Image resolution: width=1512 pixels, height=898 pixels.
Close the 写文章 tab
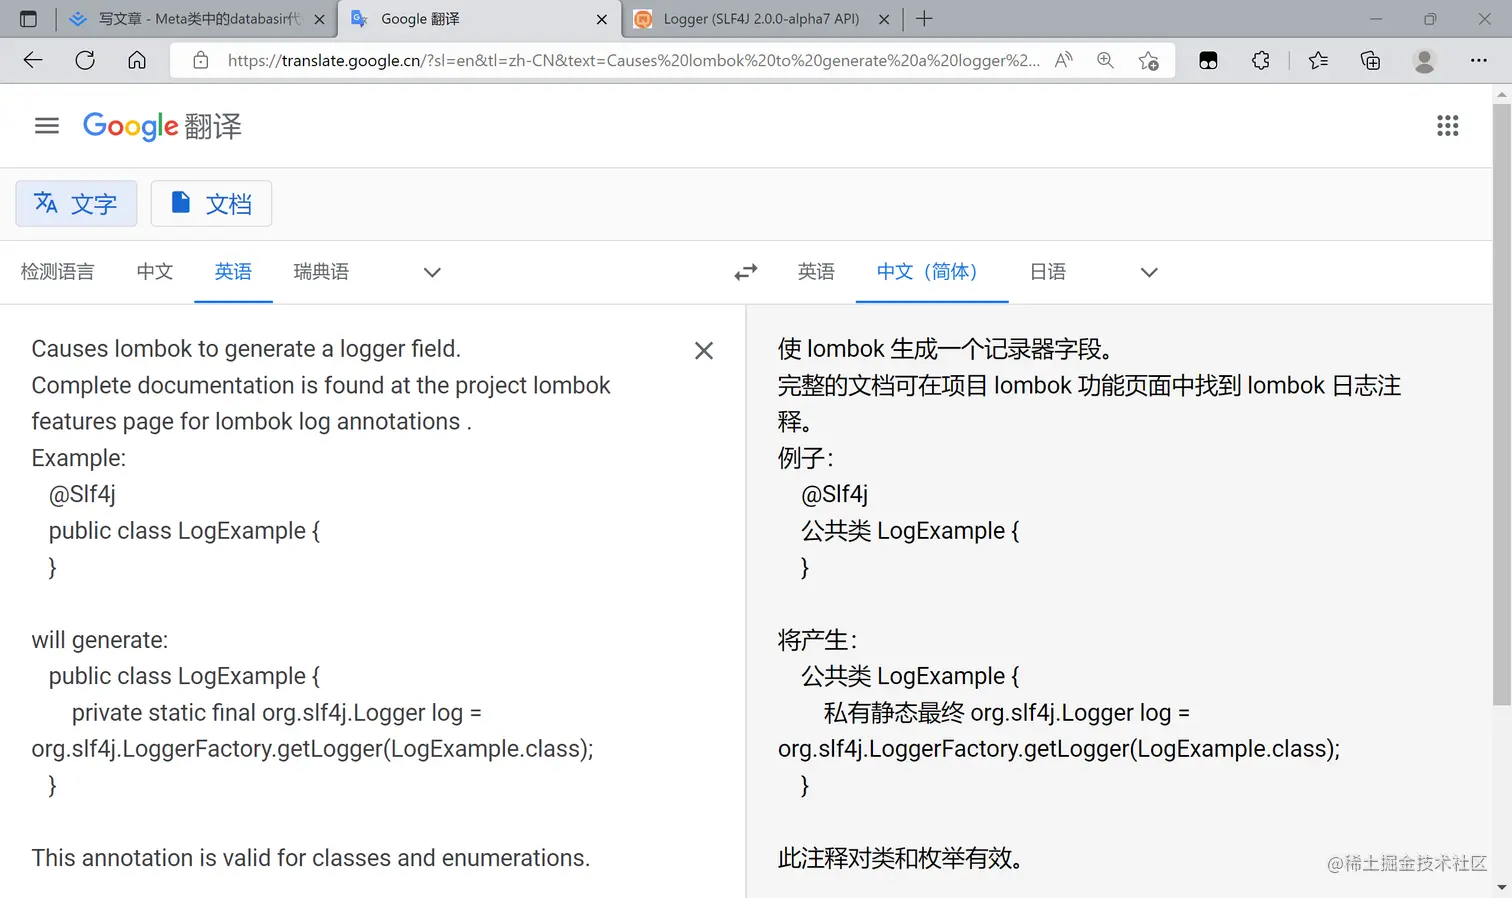click(x=320, y=19)
